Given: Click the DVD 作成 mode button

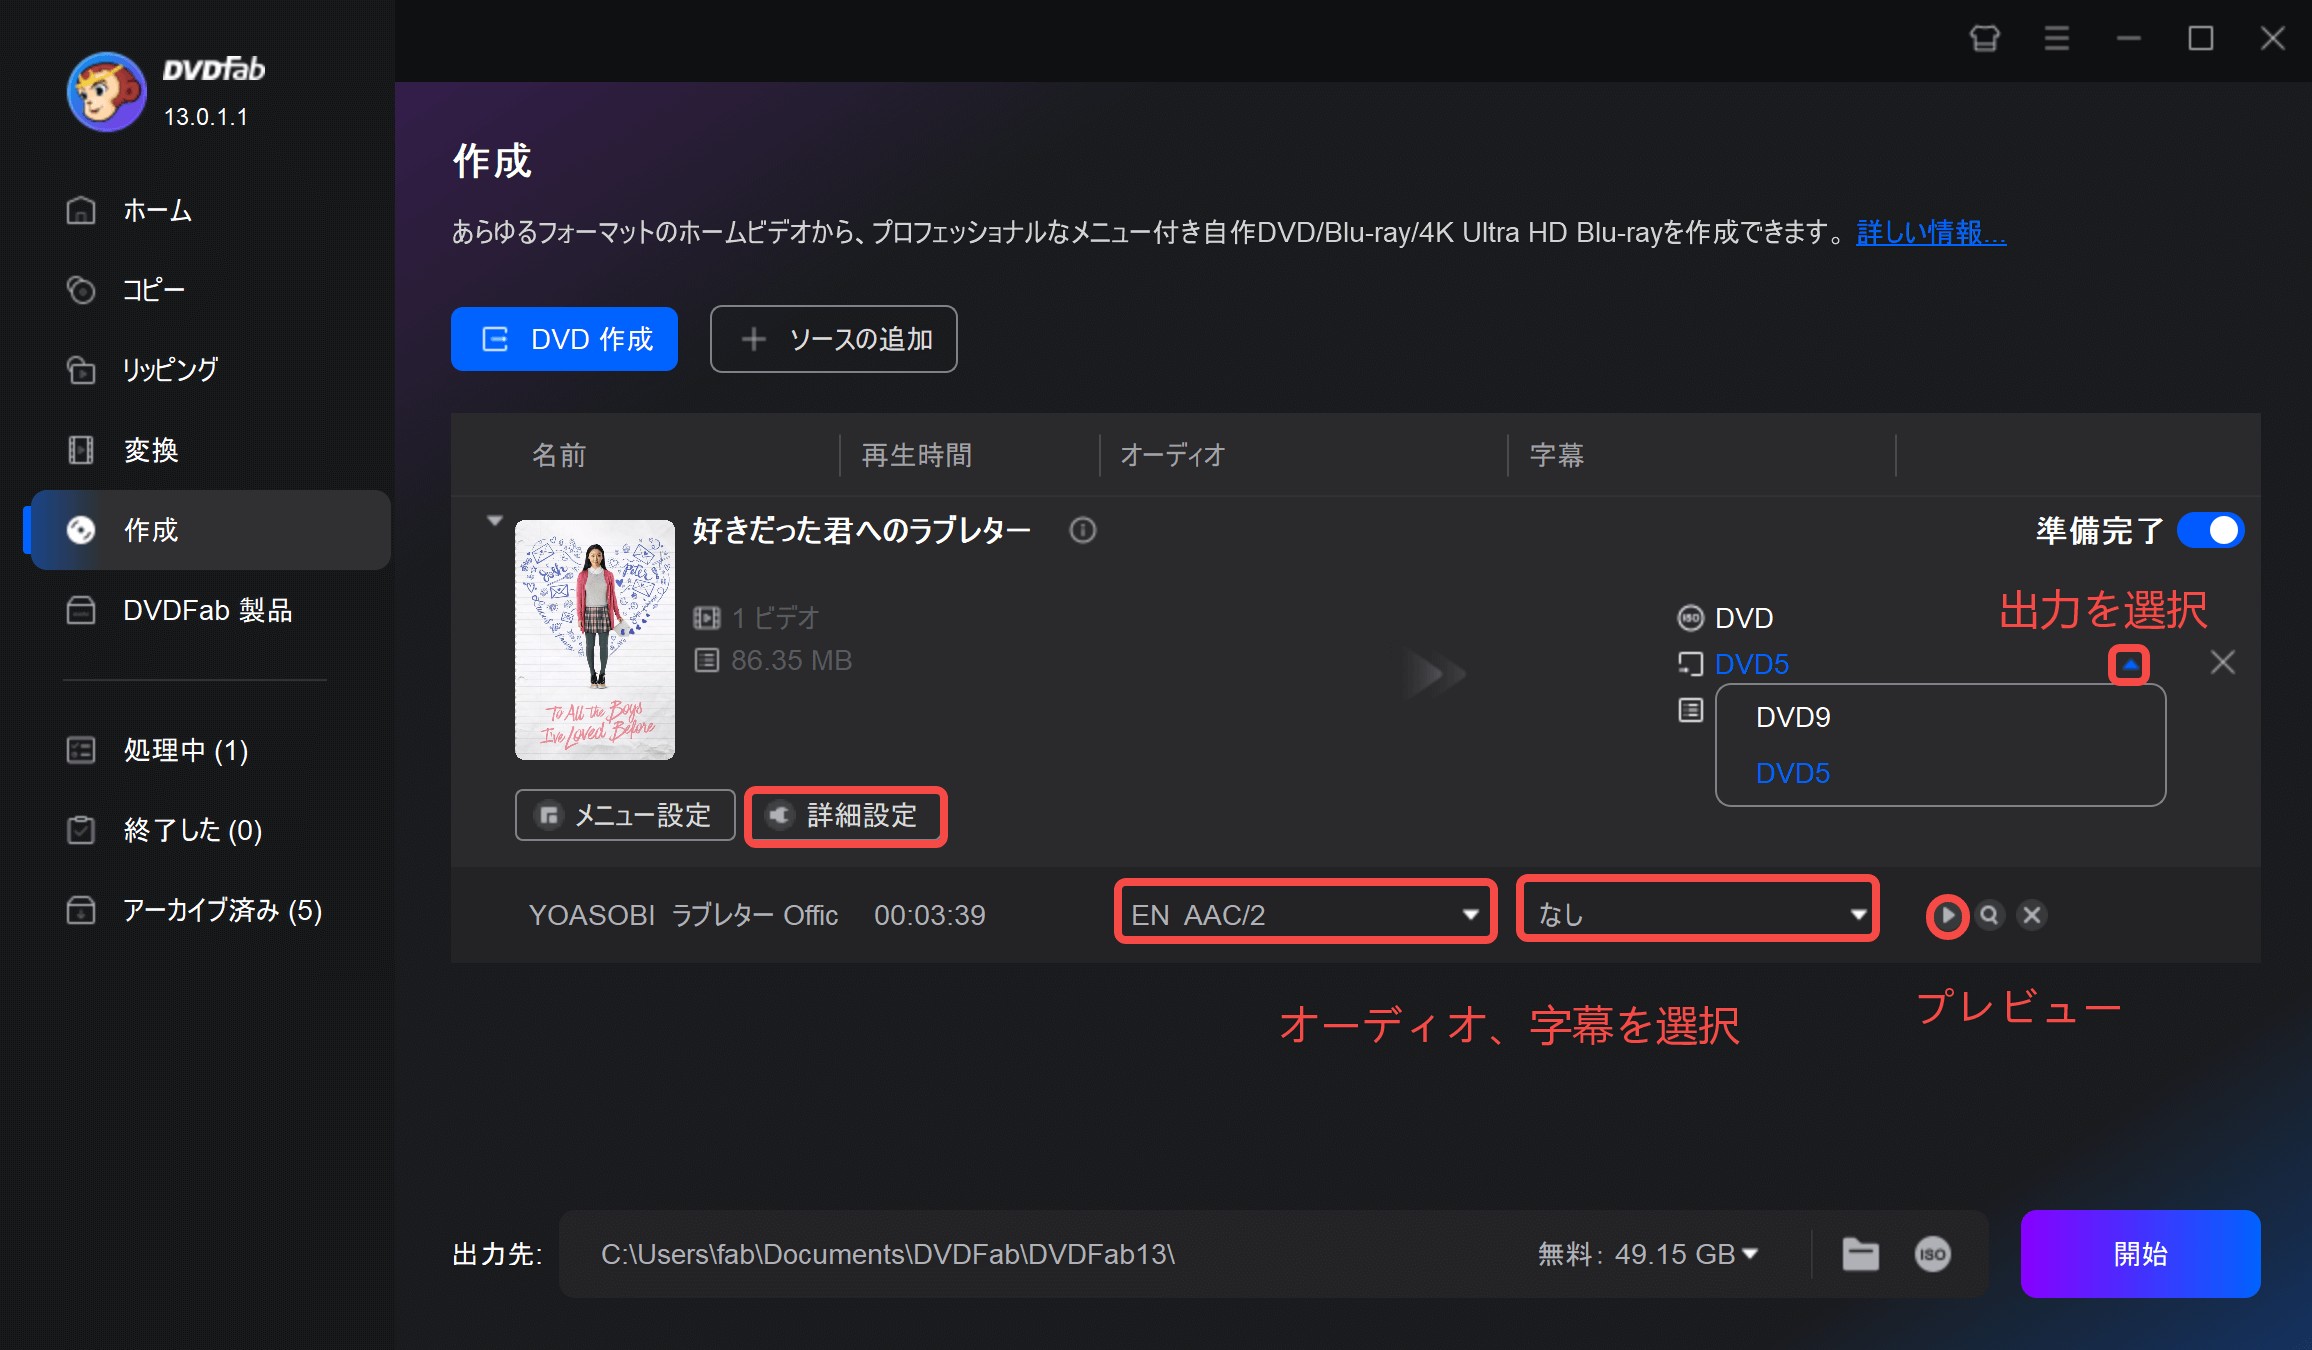Looking at the screenshot, I should tap(564, 339).
